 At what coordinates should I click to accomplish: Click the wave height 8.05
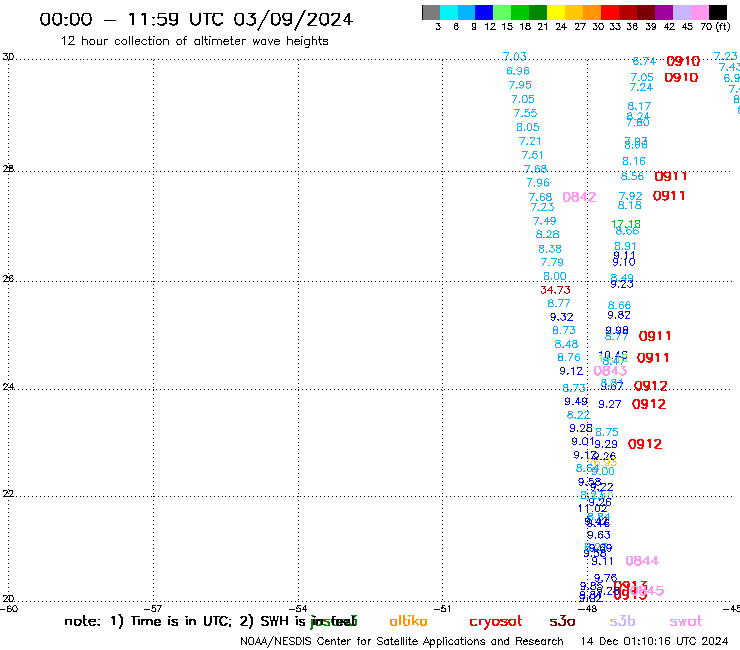[x=528, y=127]
